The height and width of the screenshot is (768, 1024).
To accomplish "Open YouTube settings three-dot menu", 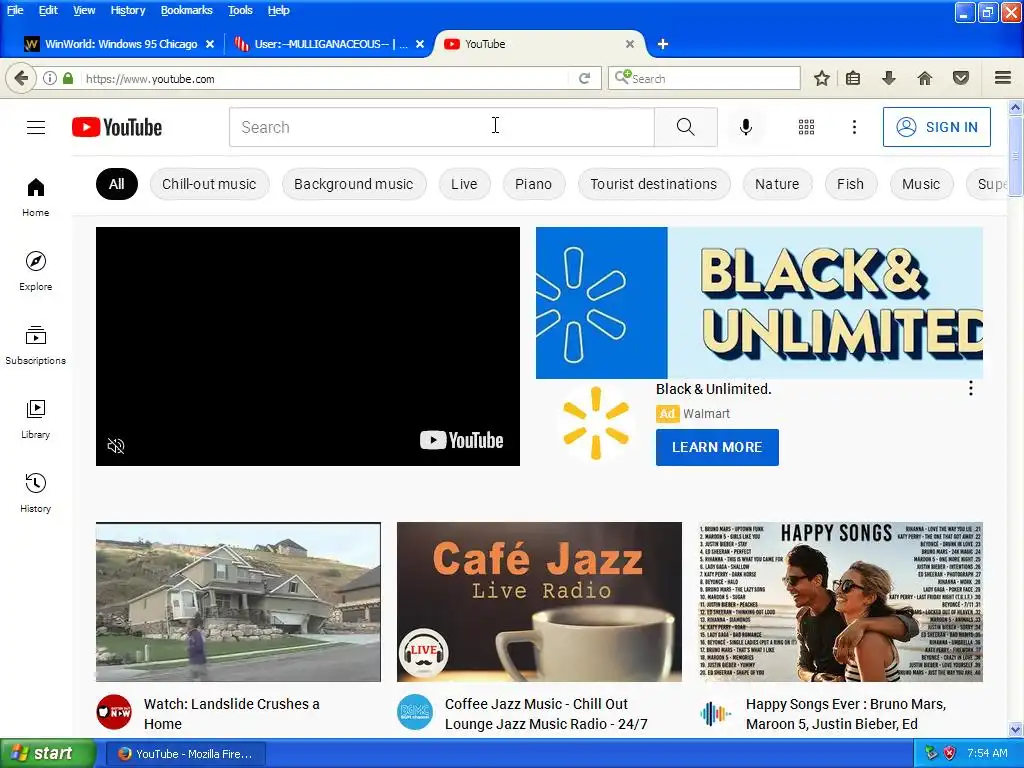I will click(x=854, y=127).
